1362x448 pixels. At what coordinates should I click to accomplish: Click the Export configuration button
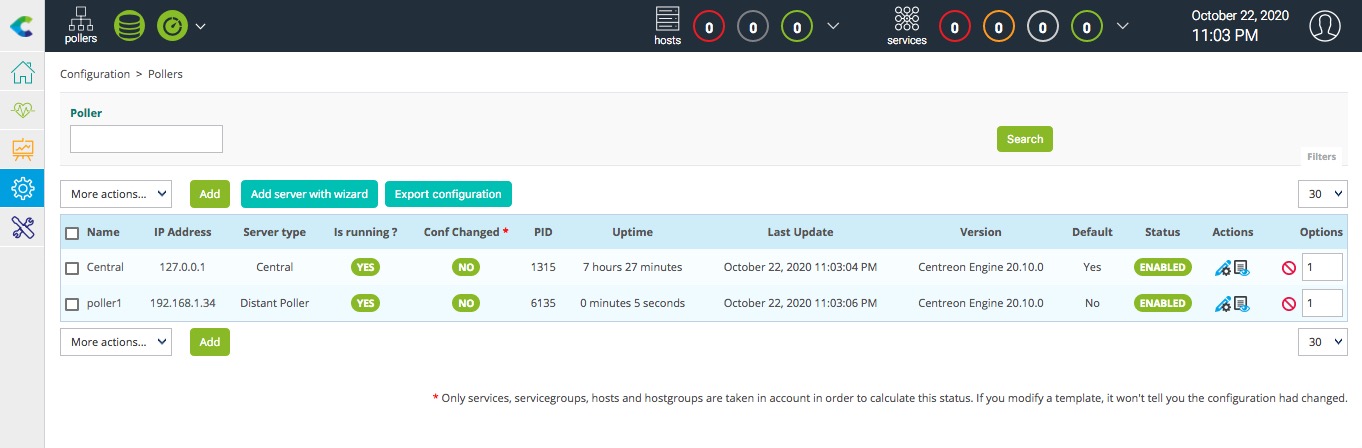[448, 194]
